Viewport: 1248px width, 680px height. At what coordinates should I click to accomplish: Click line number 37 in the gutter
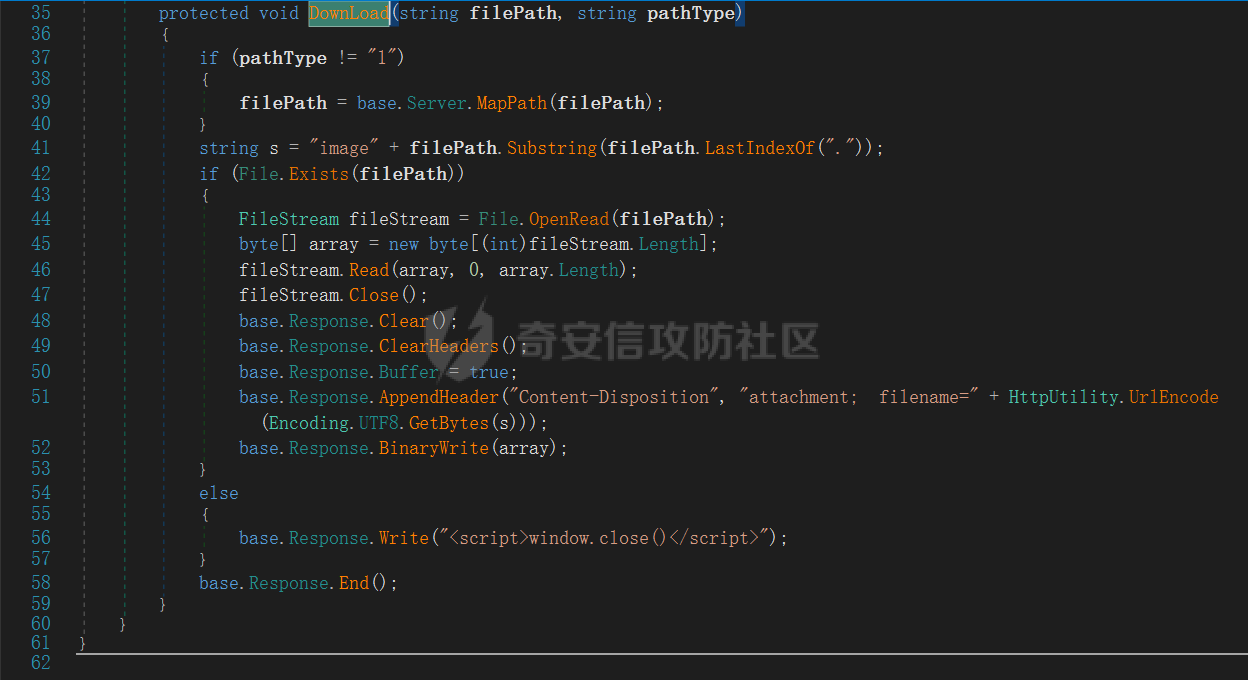coord(41,57)
